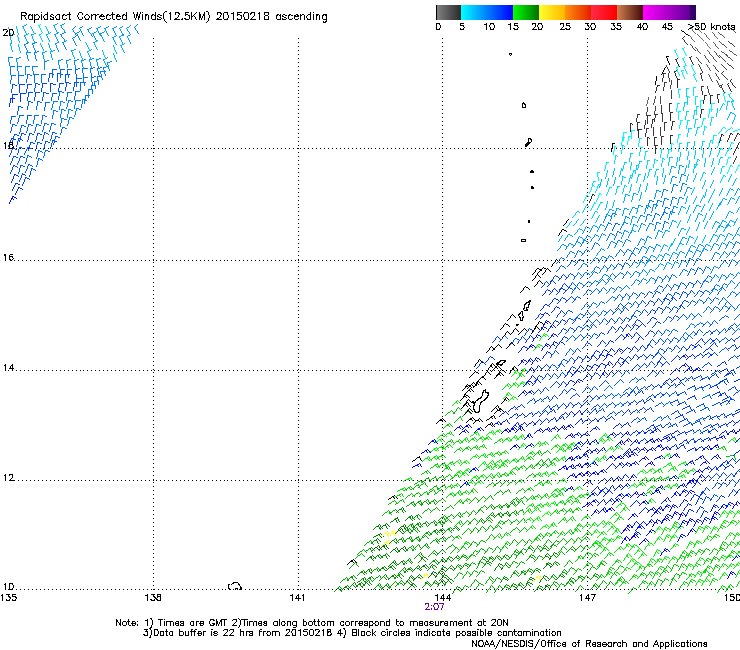
Task: Click the magenta-purple 40-50 knots legend swatch
Action: pos(669,12)
